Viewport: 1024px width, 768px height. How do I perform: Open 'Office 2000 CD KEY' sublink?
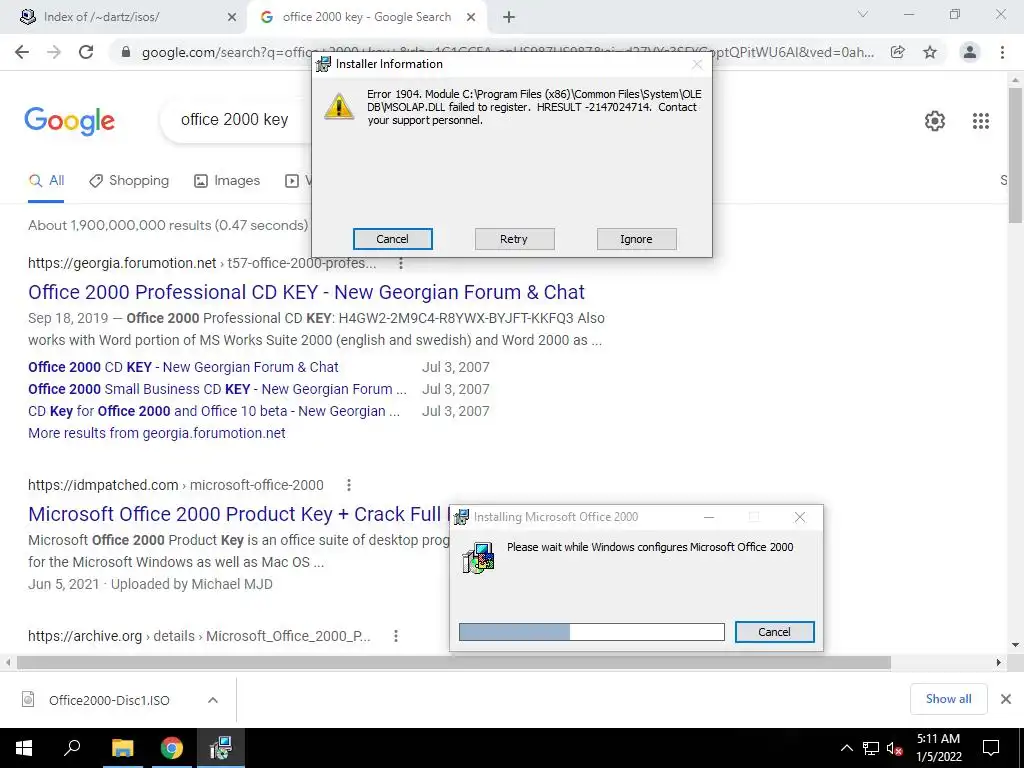point(184,367)
